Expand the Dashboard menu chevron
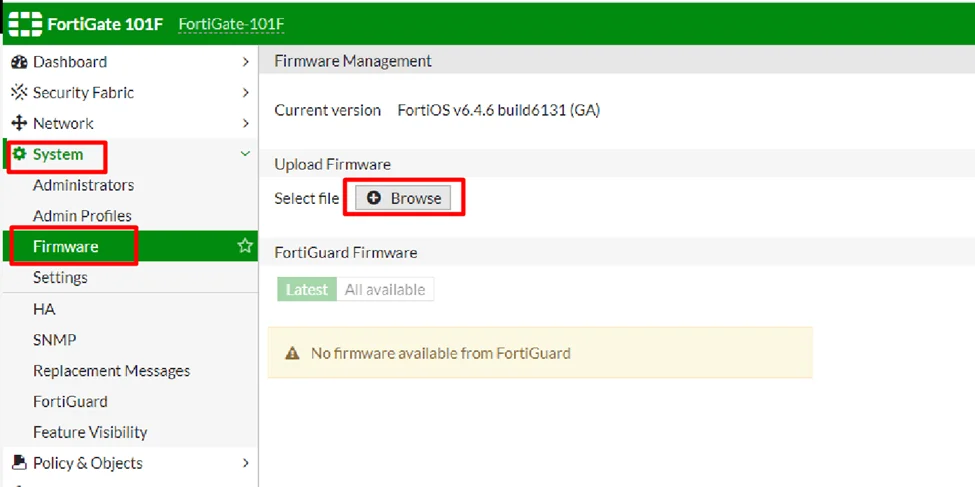Screen dimensions: 975x487 click(x=246, y=62)
